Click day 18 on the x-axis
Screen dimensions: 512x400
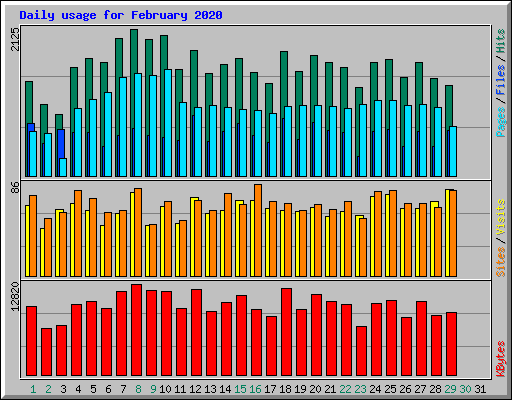click(x=285, y=389)
